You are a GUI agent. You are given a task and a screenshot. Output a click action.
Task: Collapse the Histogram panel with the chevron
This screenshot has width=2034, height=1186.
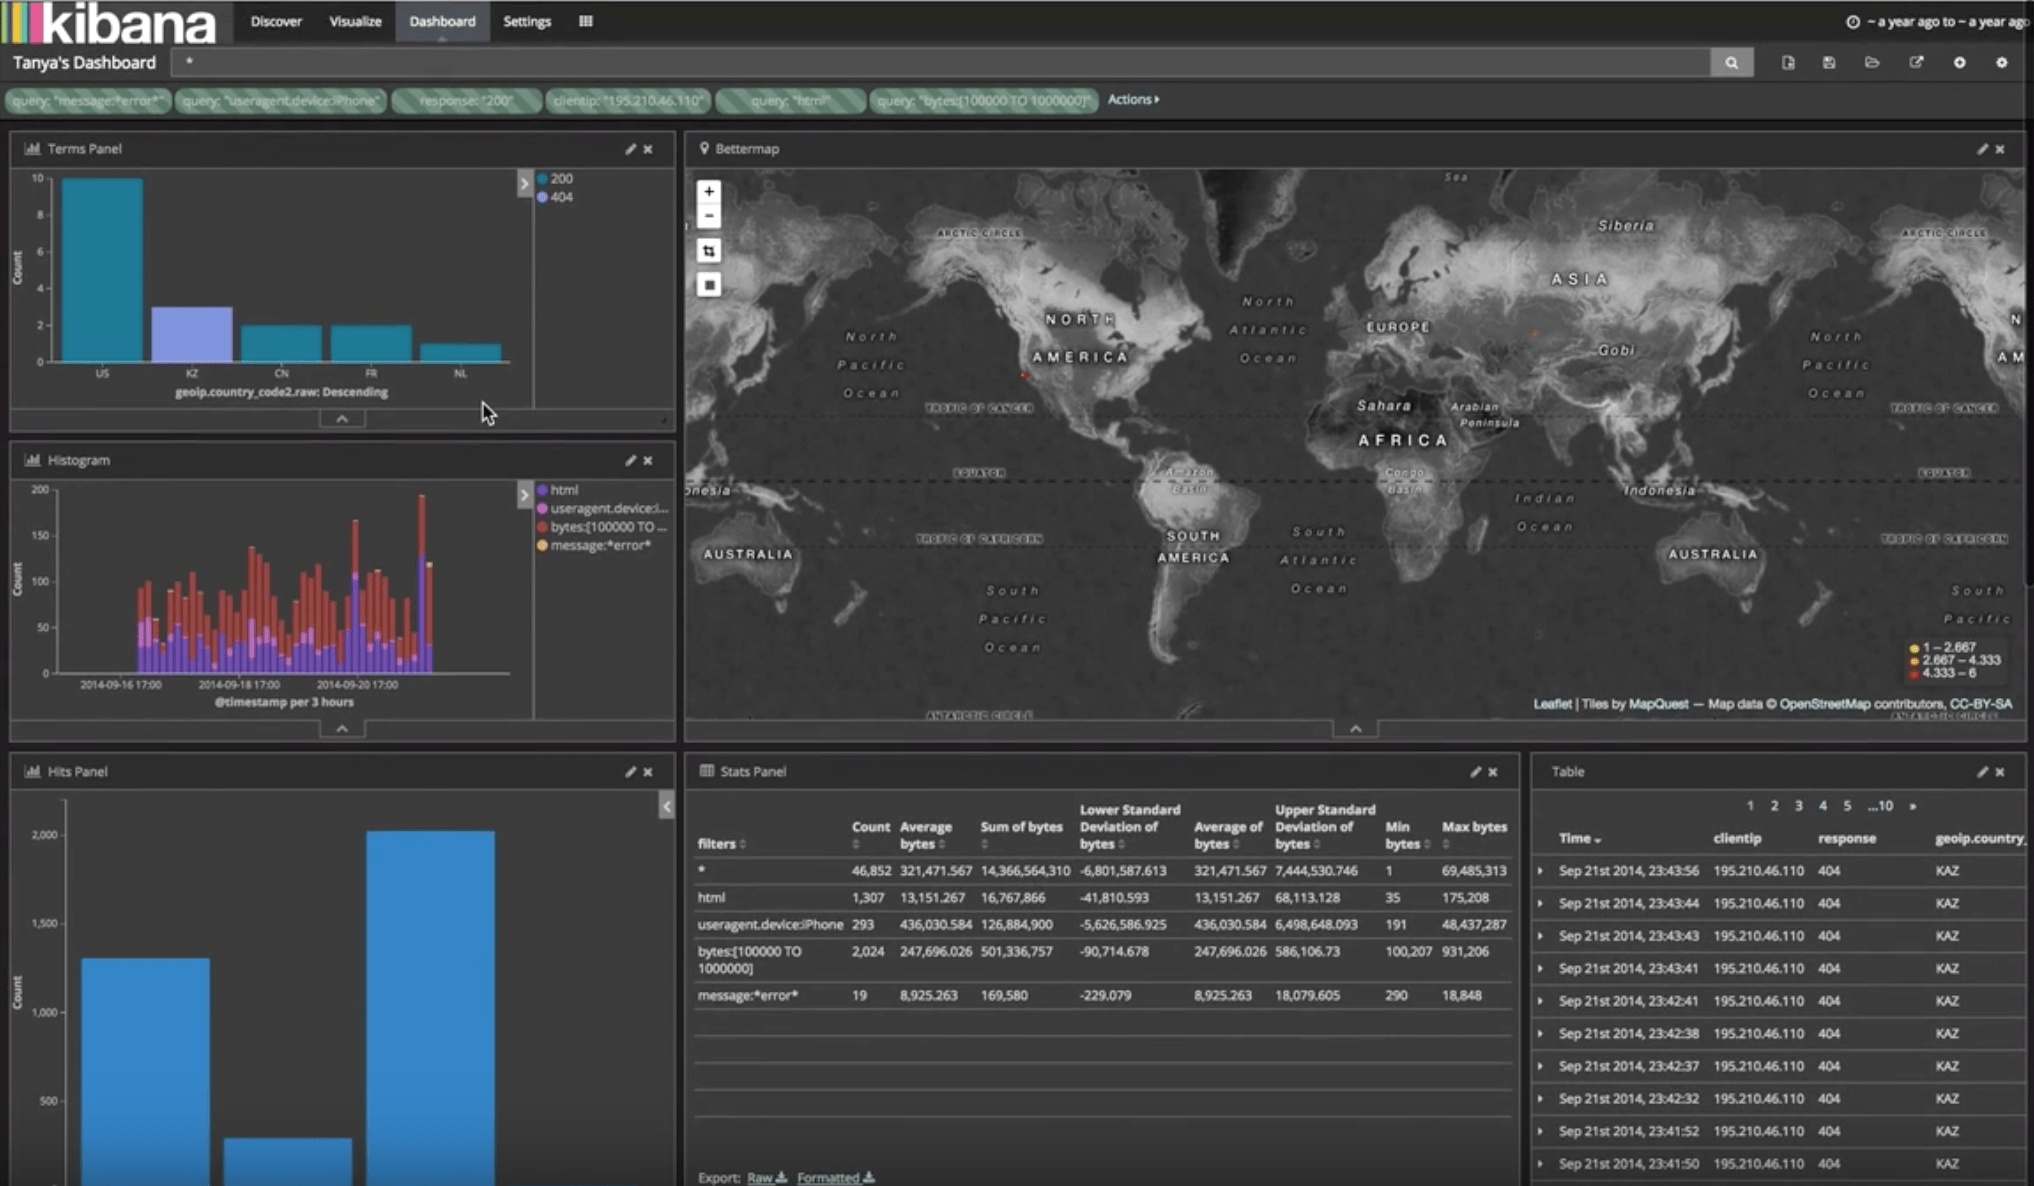coord(341,728)
